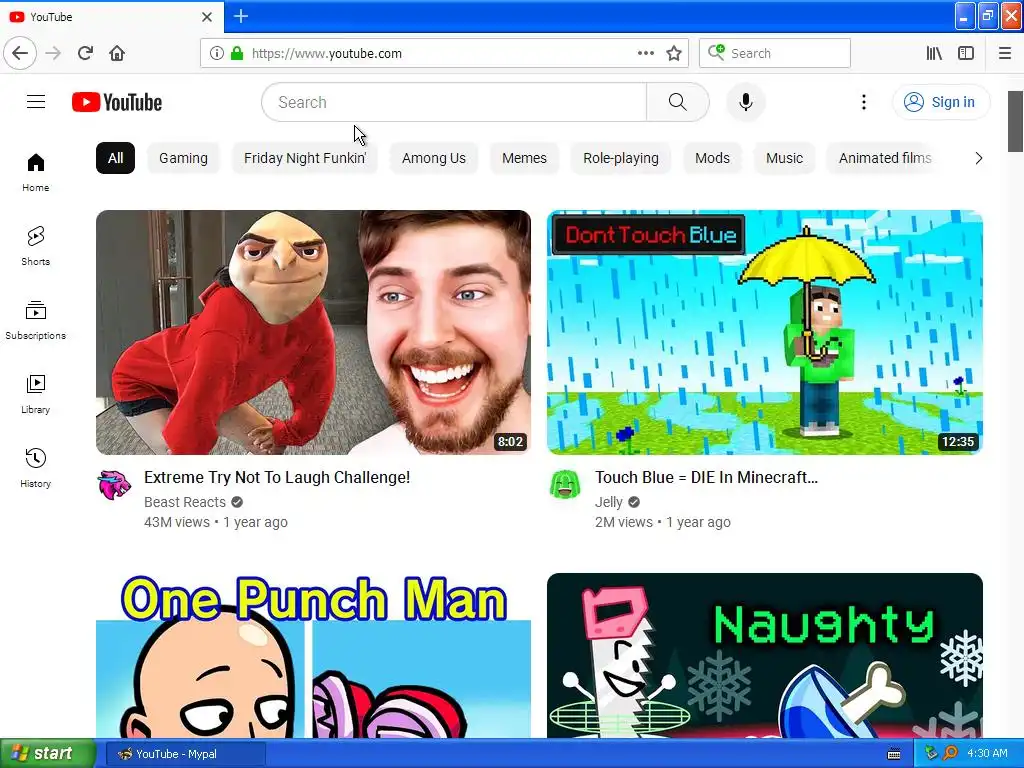Select the Mods chip
The height and width of the screenshot is (768, 1024).
[712, 158]
